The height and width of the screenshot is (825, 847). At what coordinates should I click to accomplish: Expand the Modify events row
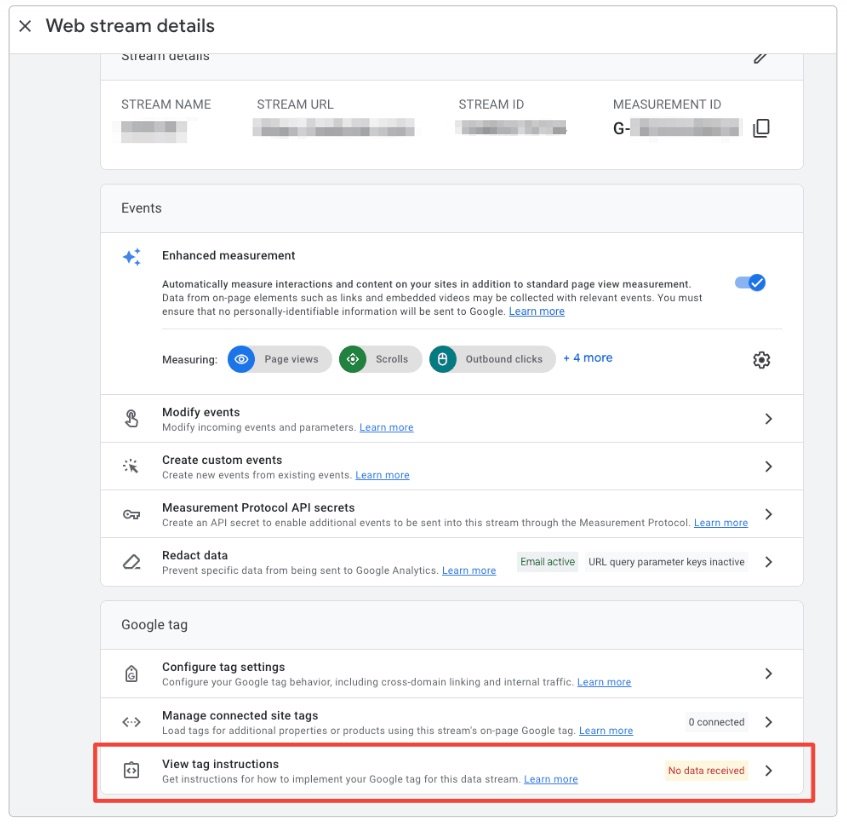[x=768, y=418]
